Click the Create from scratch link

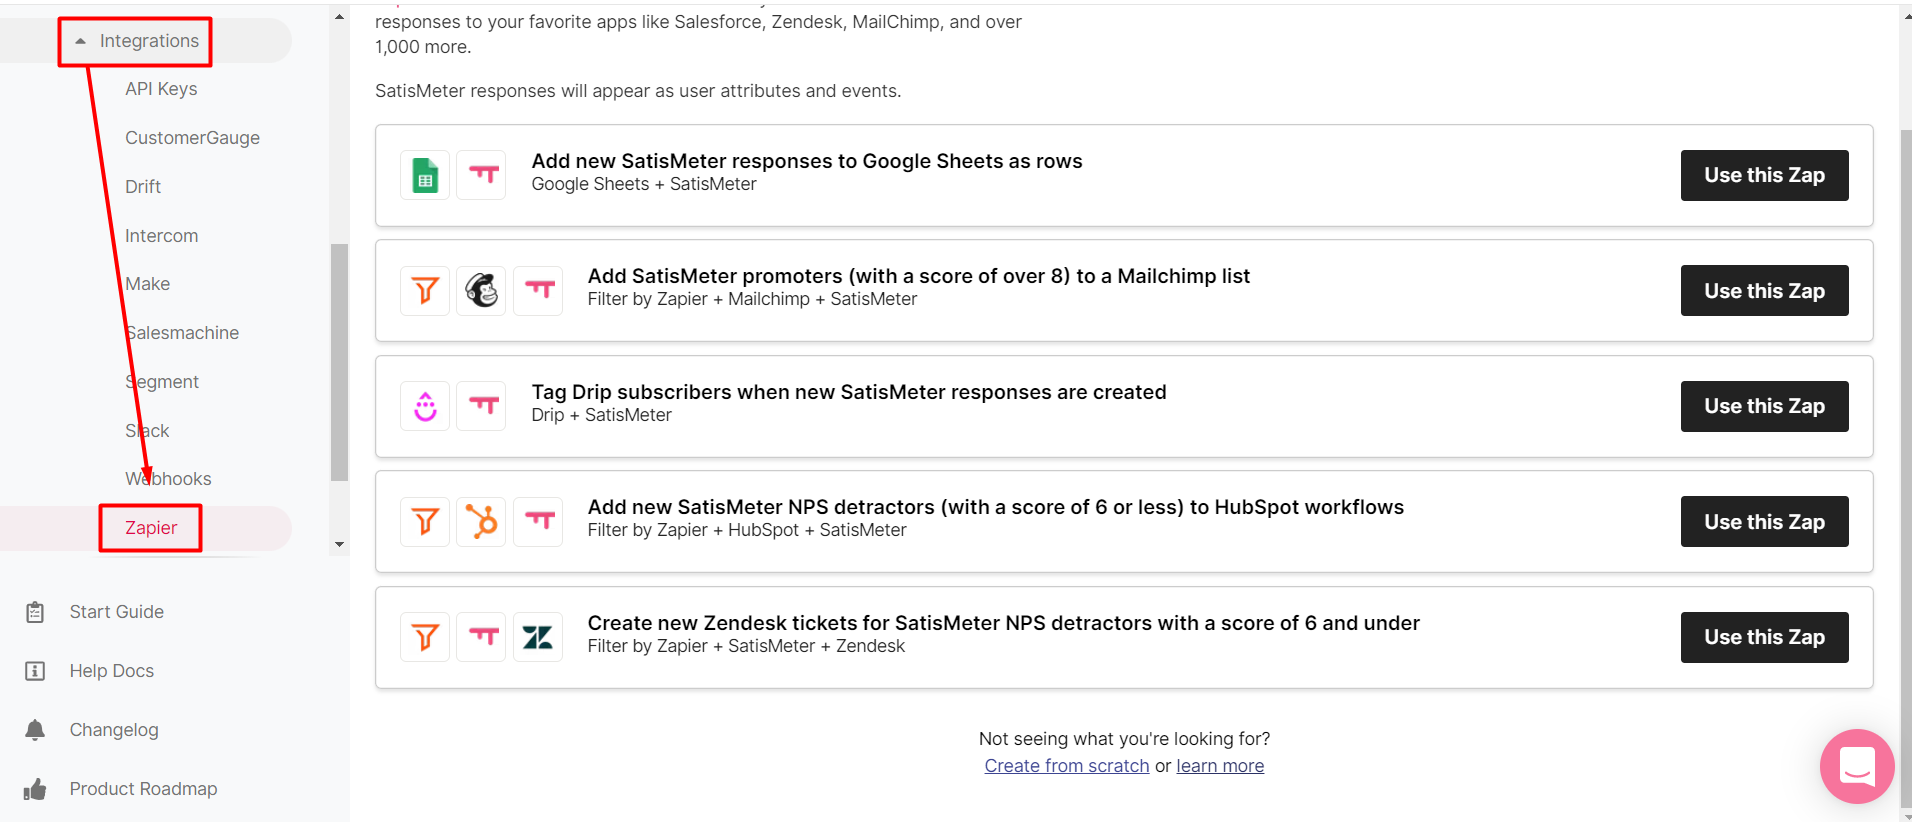pyautogui.click(x=1067, y=766)
